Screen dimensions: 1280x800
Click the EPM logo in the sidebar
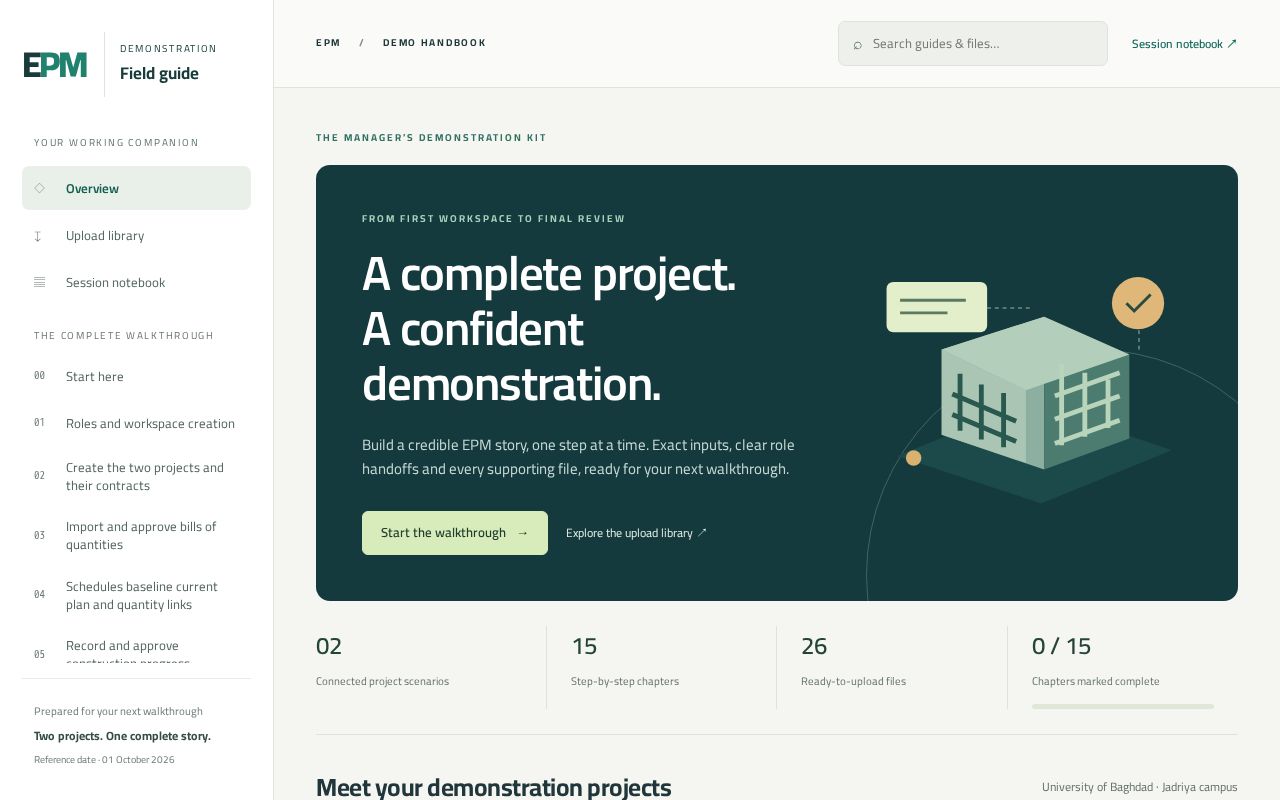[x=55, y=65]
